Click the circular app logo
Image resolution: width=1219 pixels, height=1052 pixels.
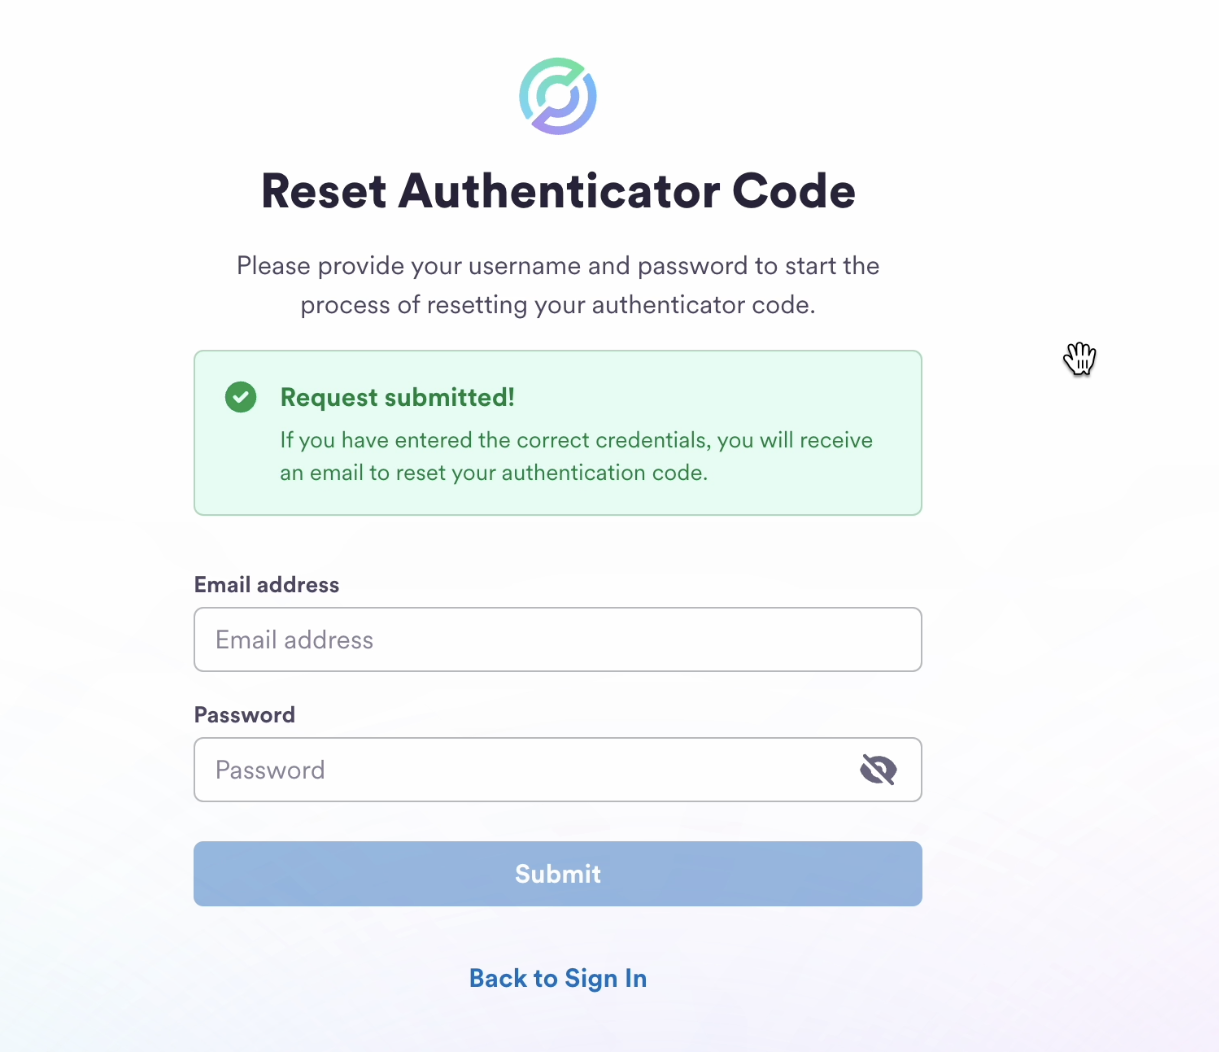(558, 96)
